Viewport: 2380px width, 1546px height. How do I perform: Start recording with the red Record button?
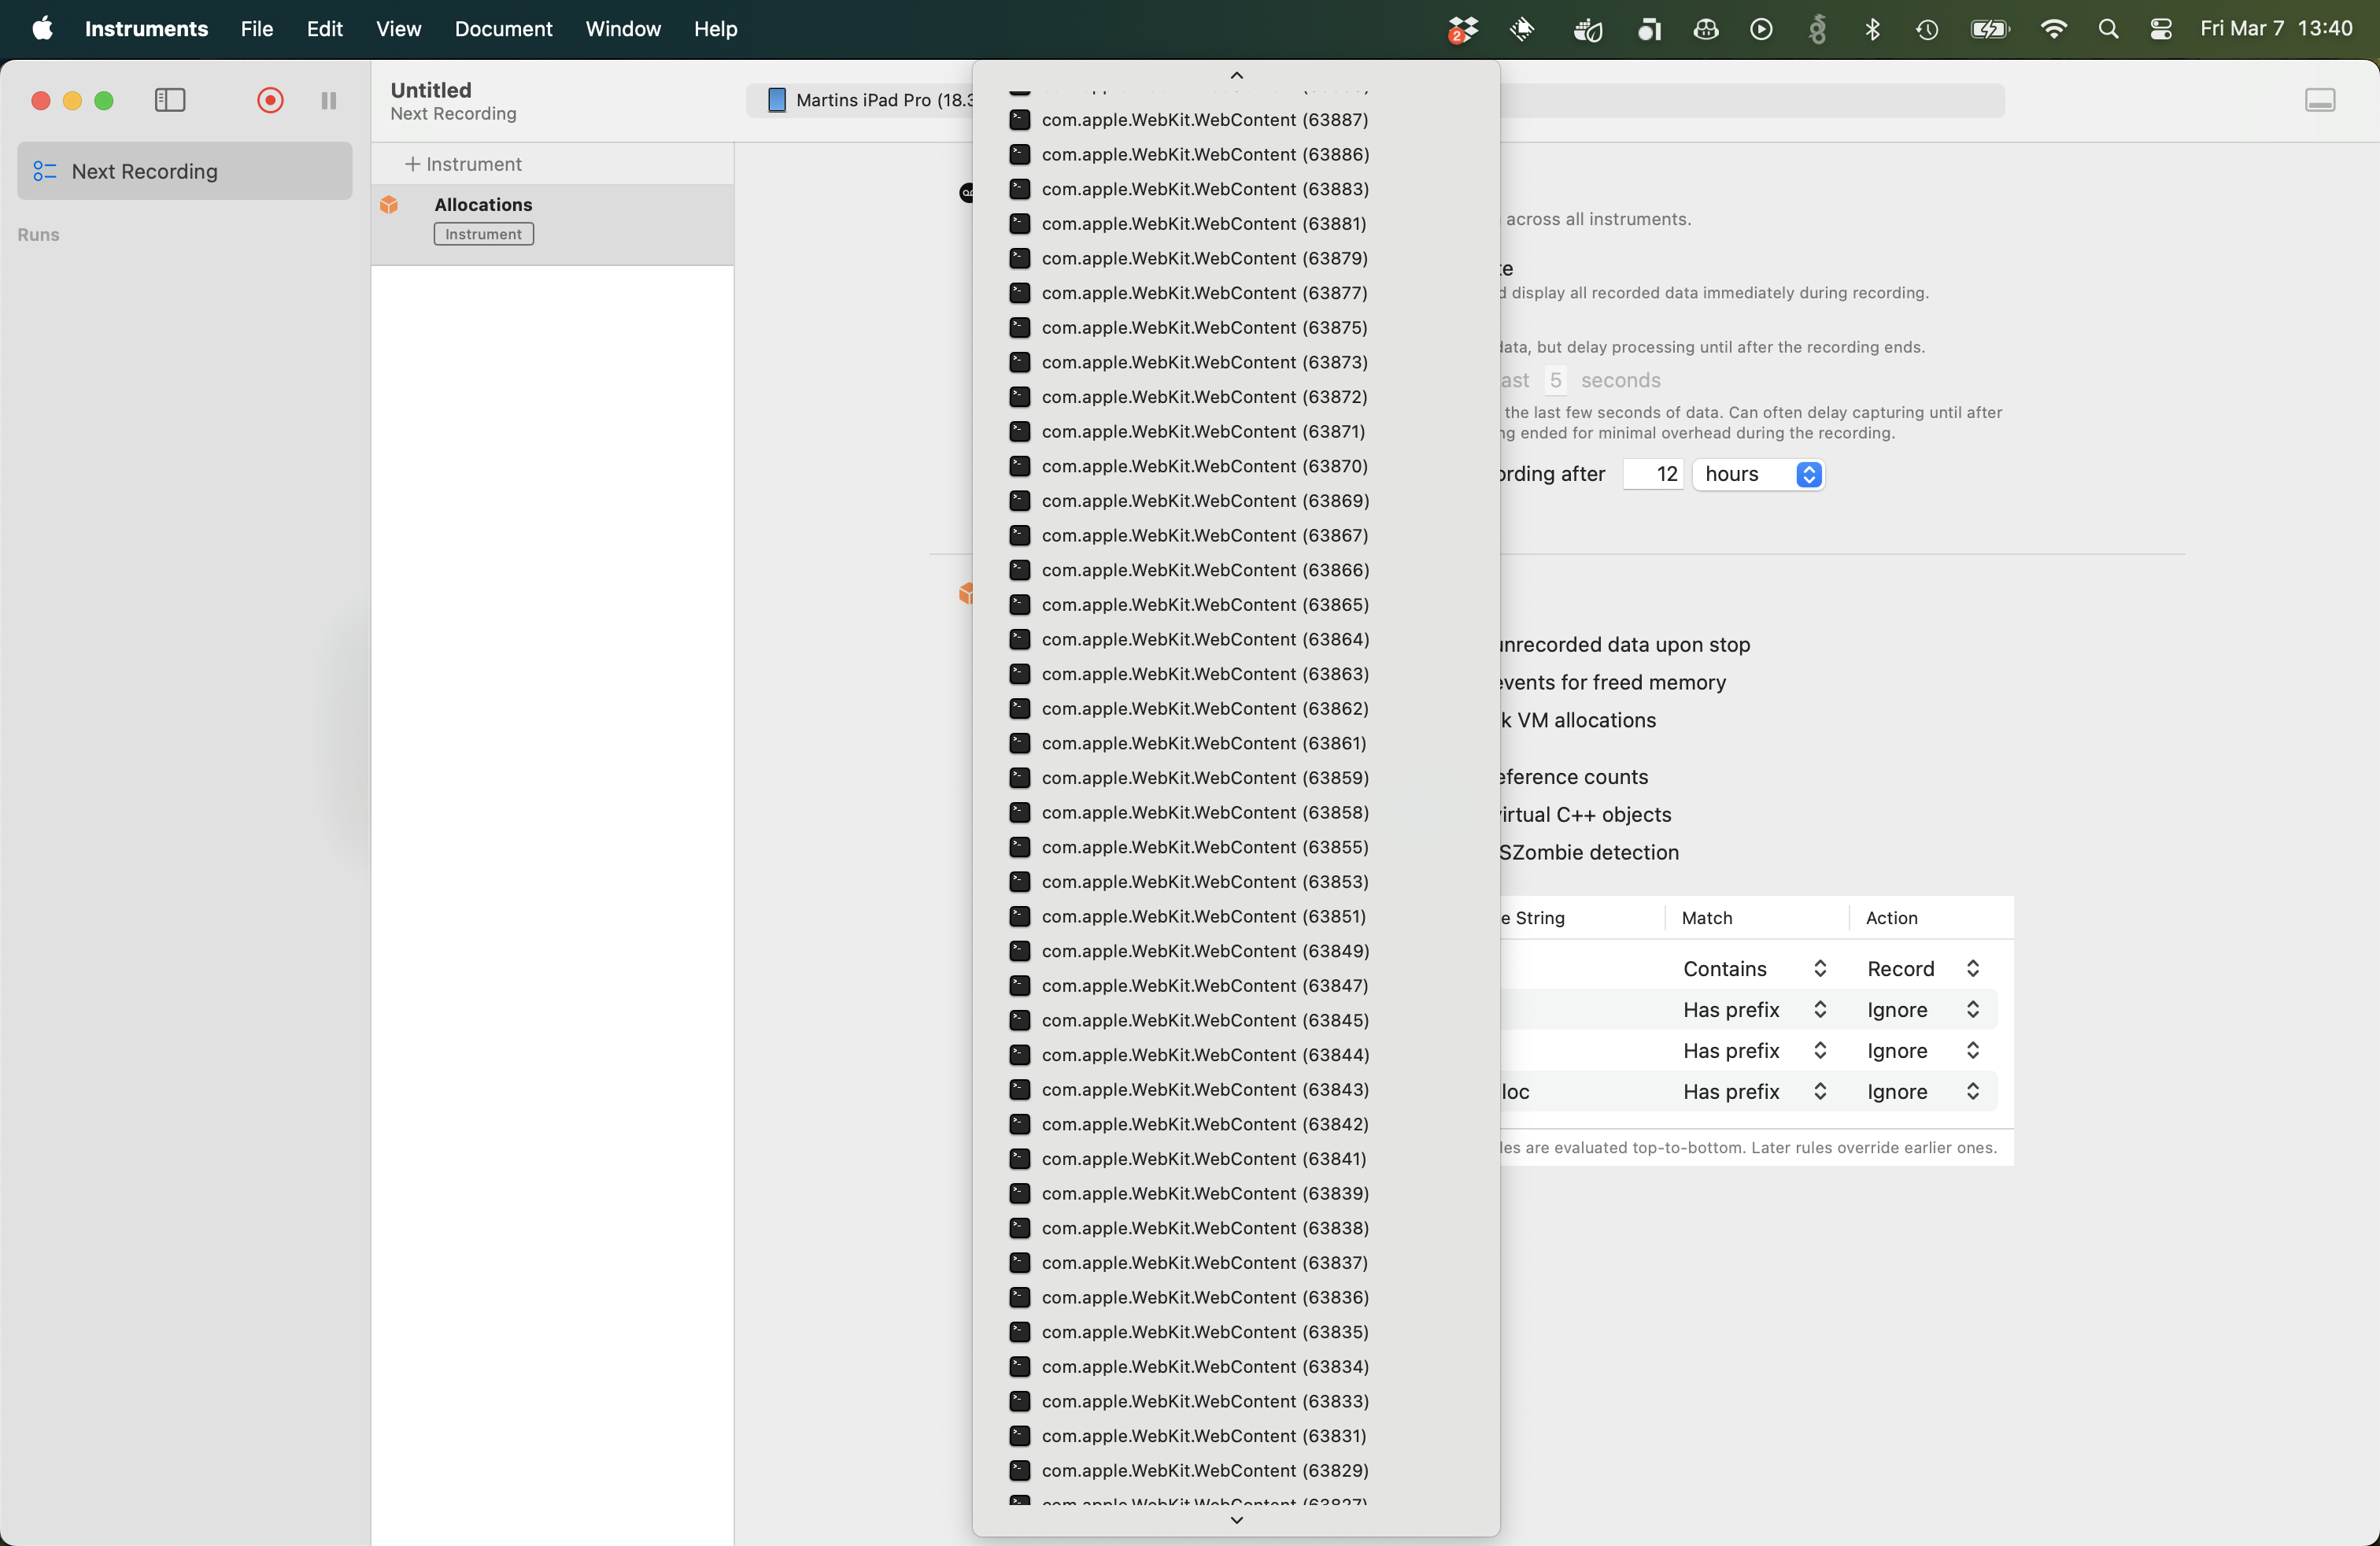pos(270,100)
